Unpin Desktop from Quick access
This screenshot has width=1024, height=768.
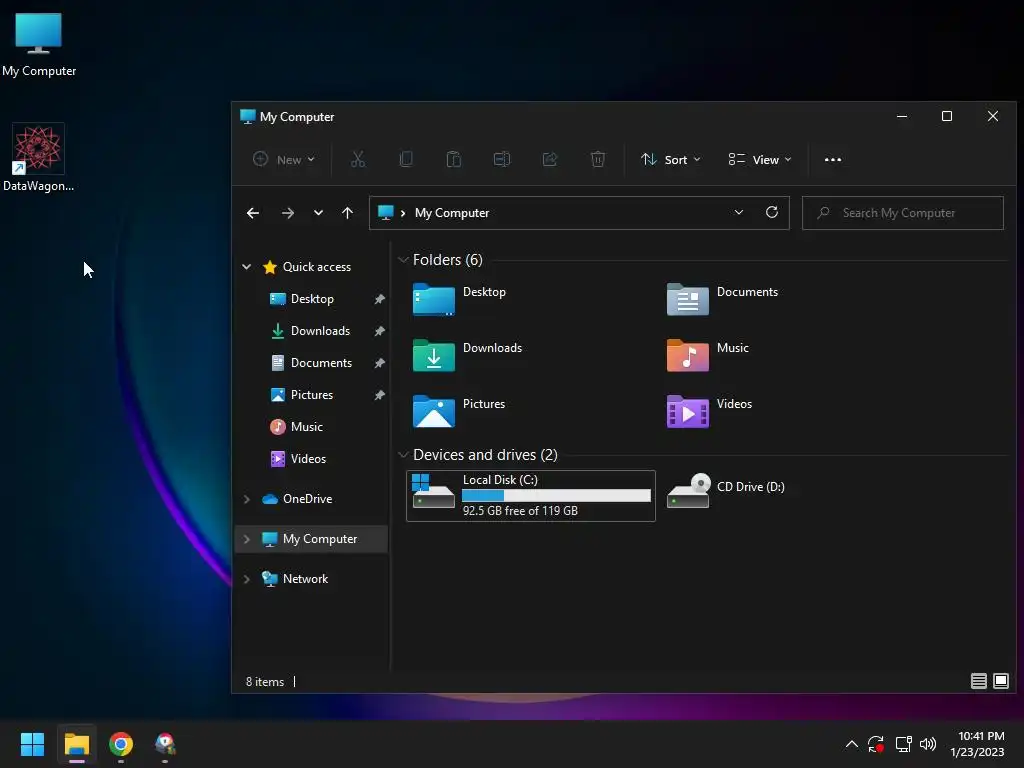pos(379,299)
